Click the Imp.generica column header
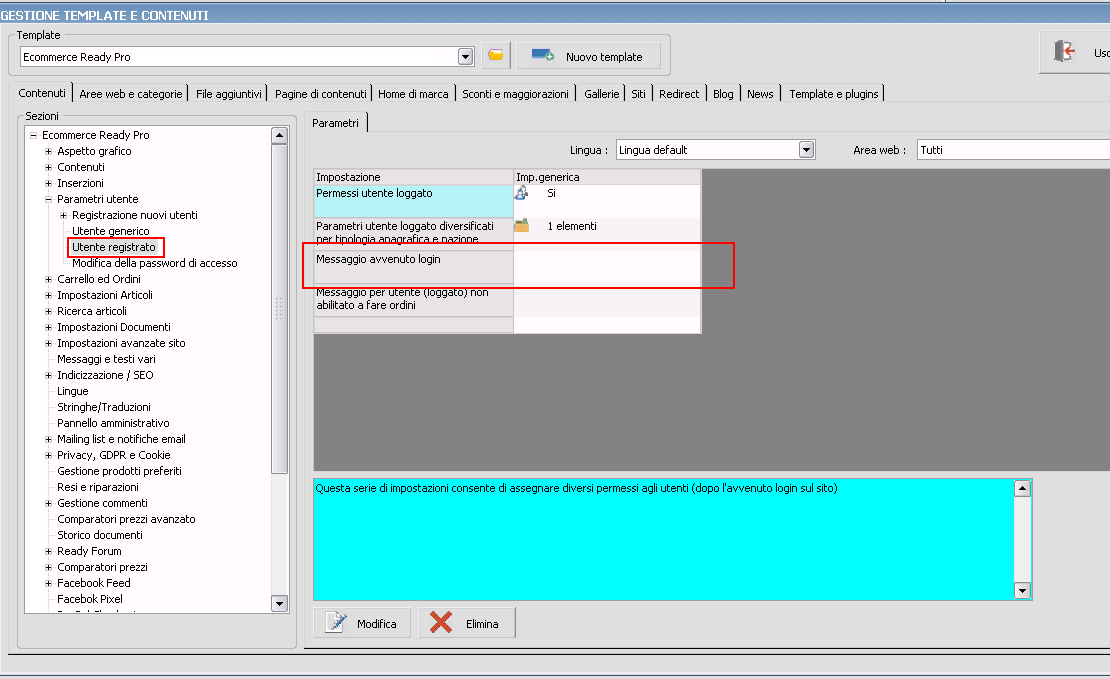The image size is (1110, 679). [x=607, y=177]
